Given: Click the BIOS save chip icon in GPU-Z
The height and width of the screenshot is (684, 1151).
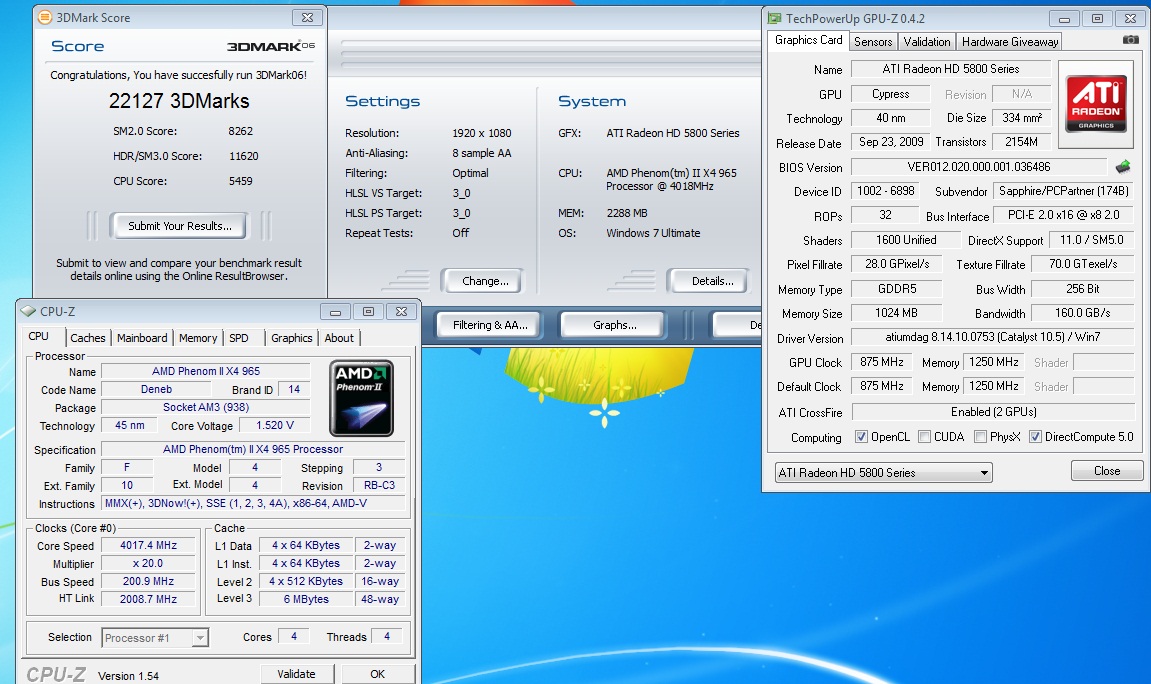Looking at the screenshot, I should (x=1122, y=167).
